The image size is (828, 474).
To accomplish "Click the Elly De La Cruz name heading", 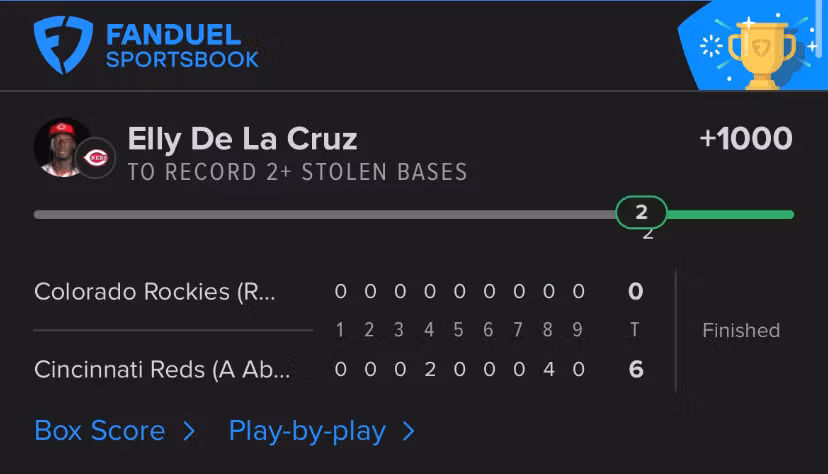I will tap(242, 139).
